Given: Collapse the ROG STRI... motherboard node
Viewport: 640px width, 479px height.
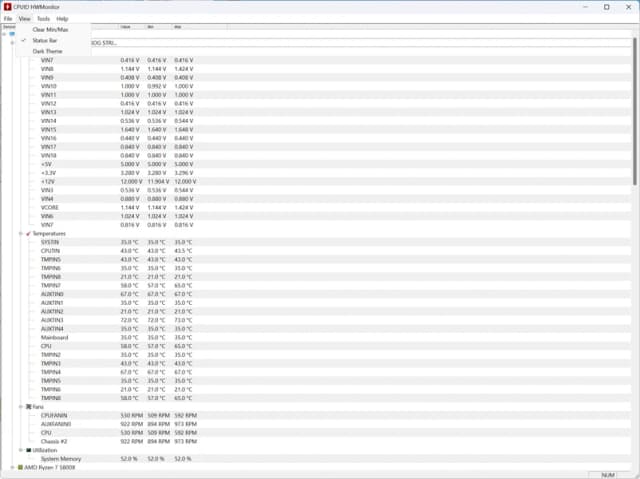Looking at the screenshot, I should point(12,43).
